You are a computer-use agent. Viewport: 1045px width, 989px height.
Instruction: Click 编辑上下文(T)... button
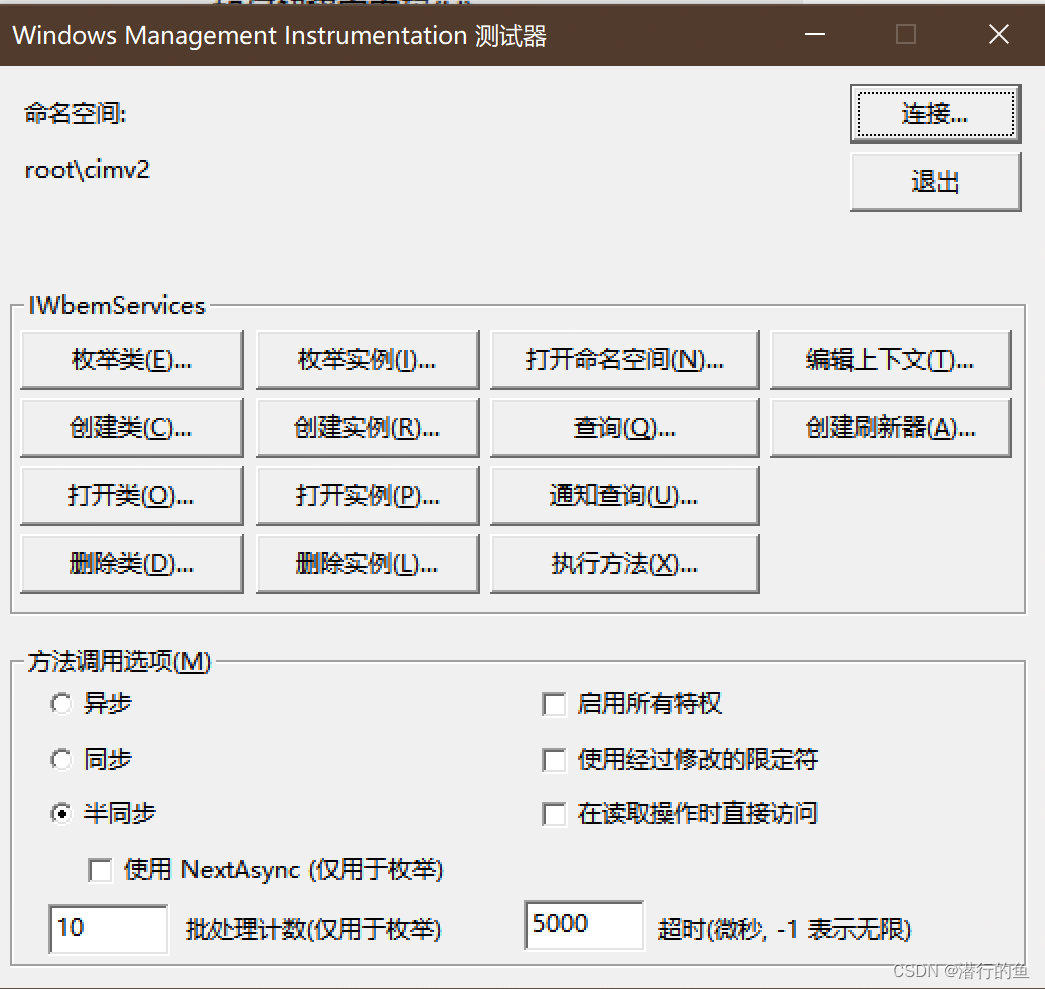(x=890, y=360)
